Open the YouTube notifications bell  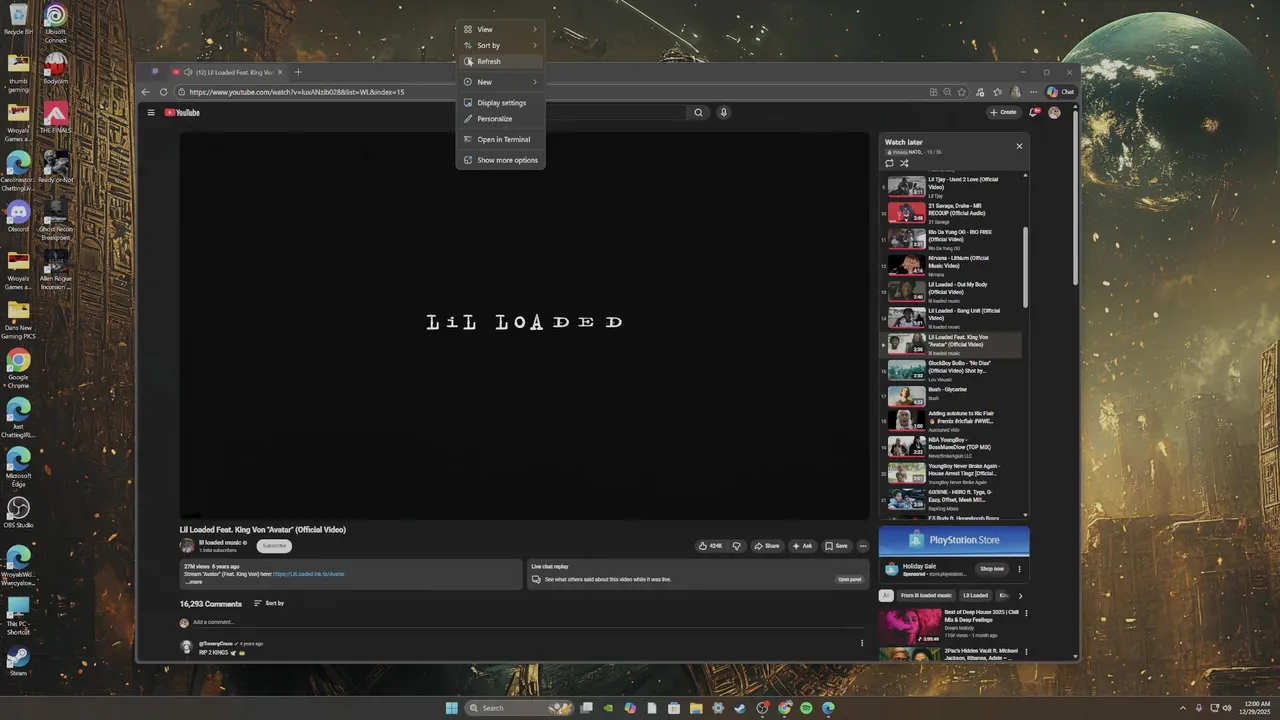point(1034,112)
